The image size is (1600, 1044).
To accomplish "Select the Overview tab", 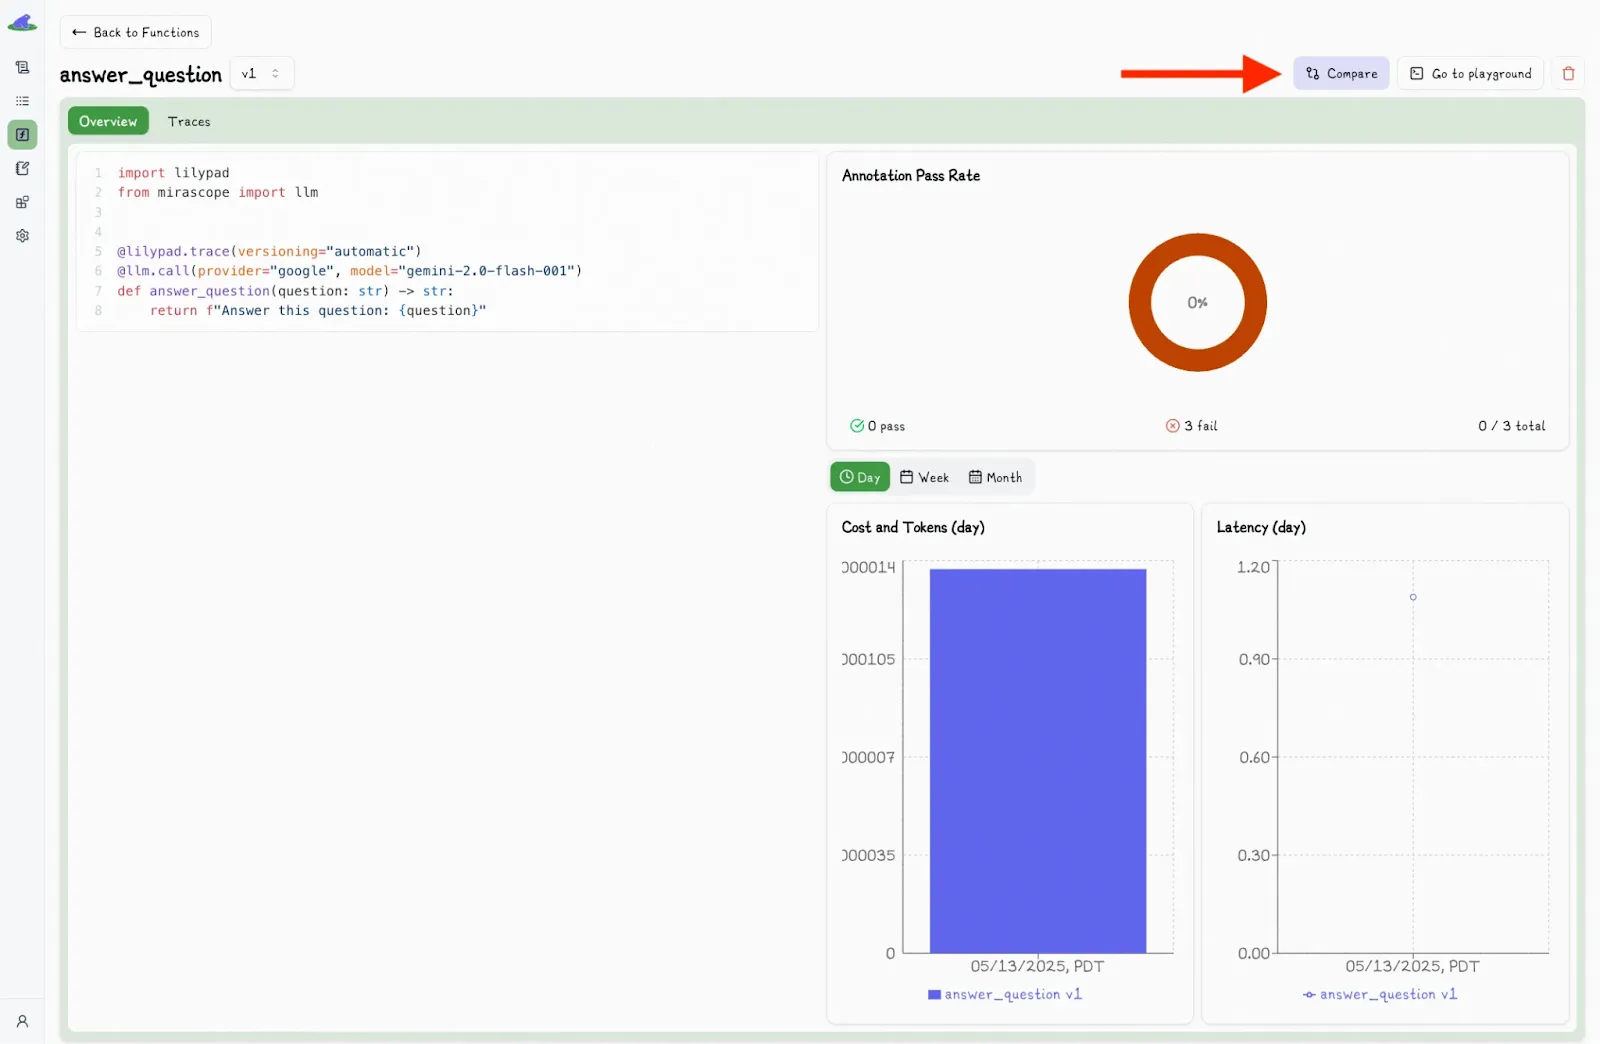I will click(x=108, y=121).
